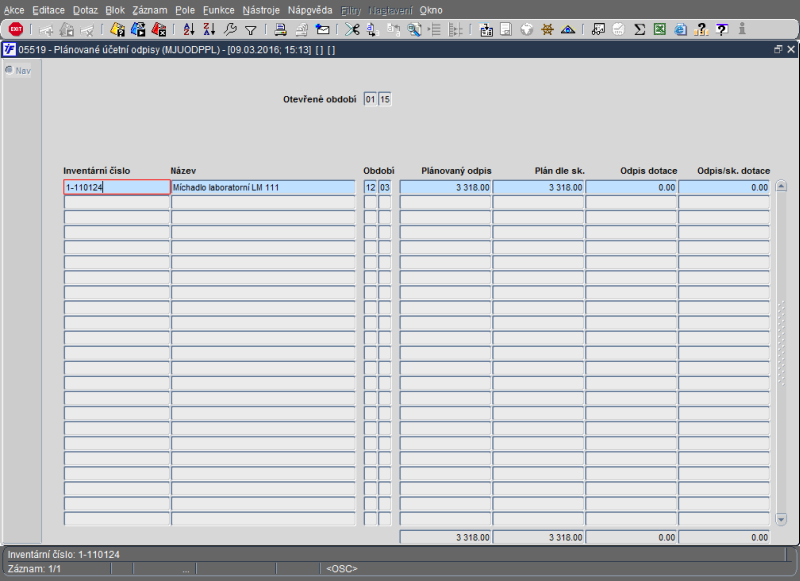Click the Název field Míchadlo laboratorní LM 111
Viewport: 800px width, 581px height.
pos(263,187)
